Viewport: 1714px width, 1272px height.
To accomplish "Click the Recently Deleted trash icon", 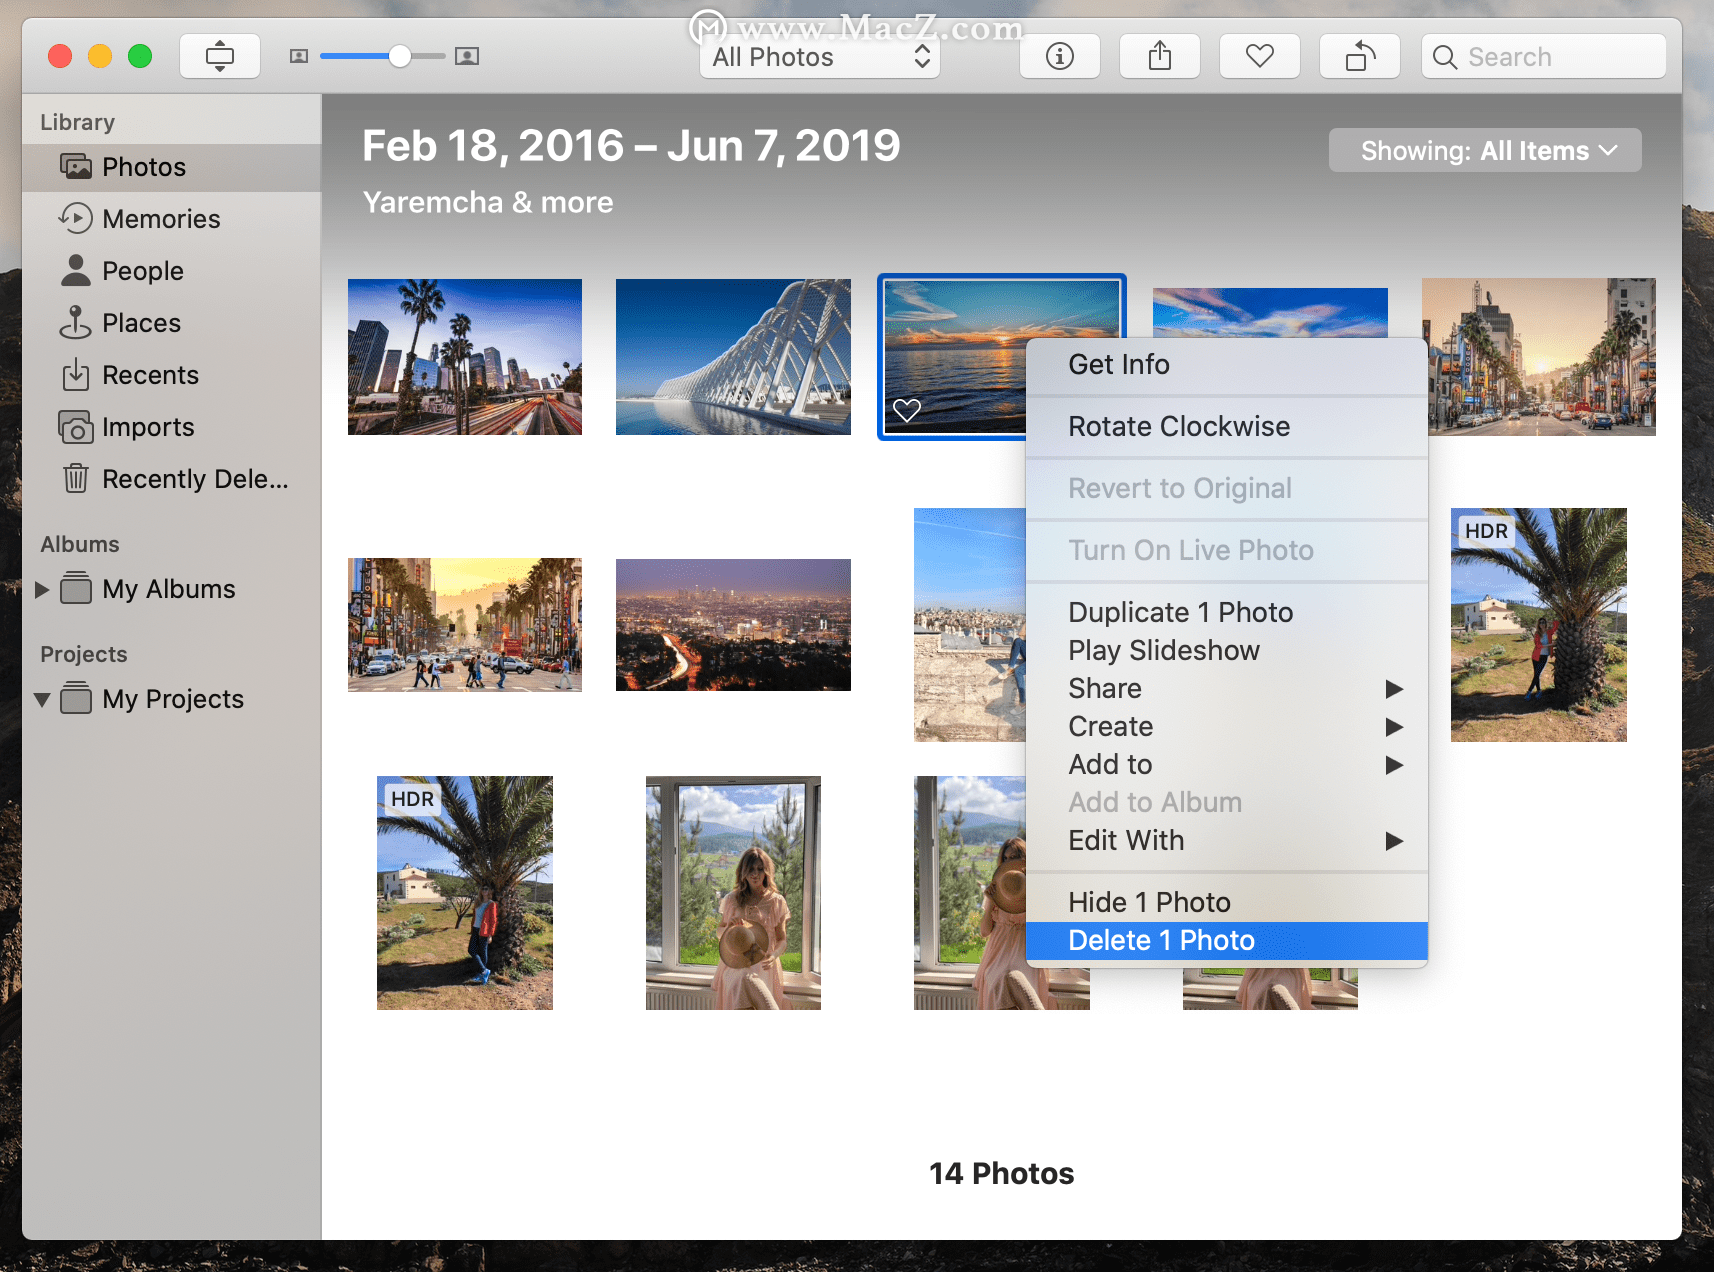I will click(x=76, y=478).
